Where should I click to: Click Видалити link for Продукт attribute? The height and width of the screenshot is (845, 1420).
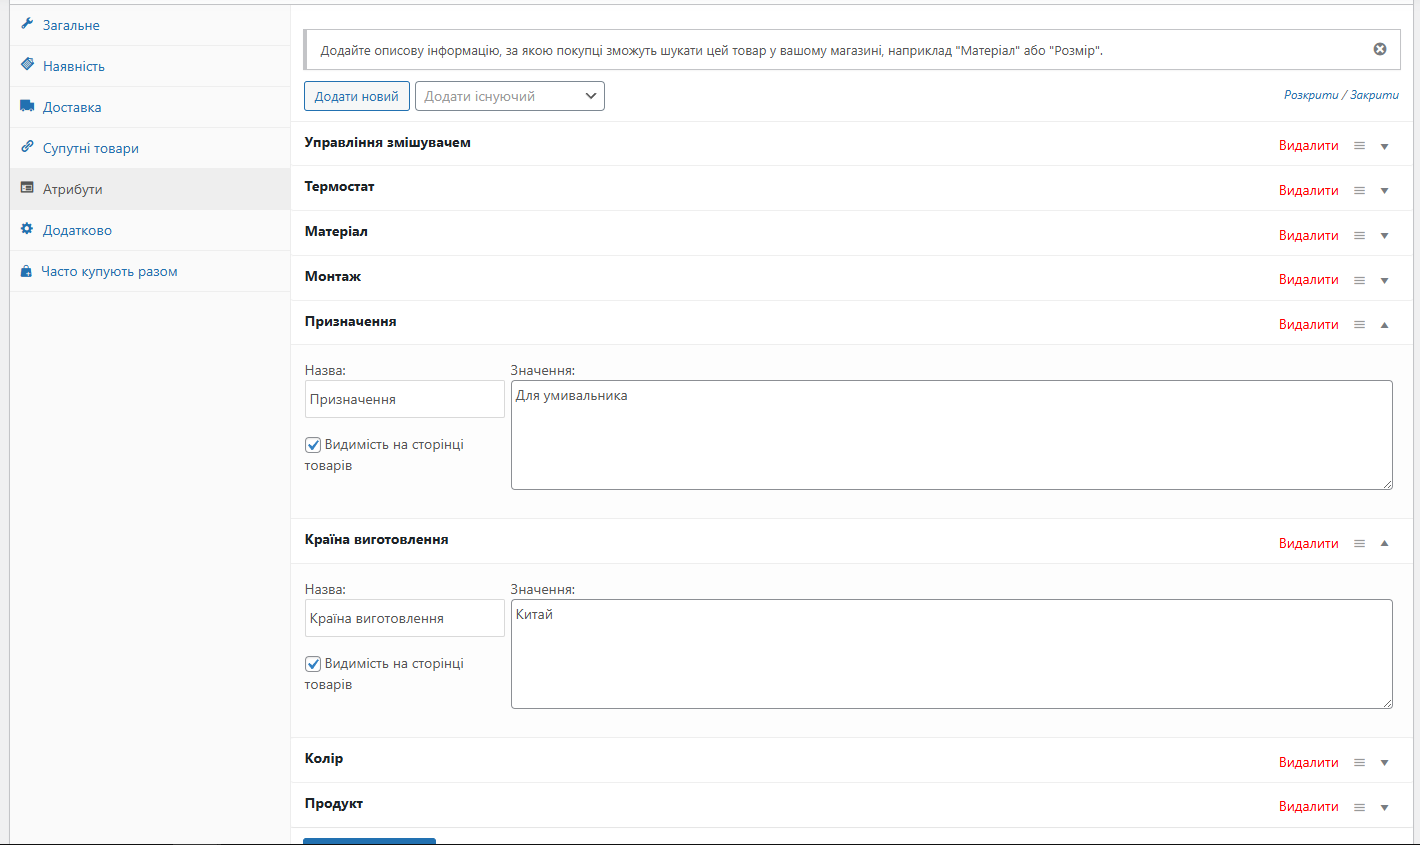pos(1308,806)
